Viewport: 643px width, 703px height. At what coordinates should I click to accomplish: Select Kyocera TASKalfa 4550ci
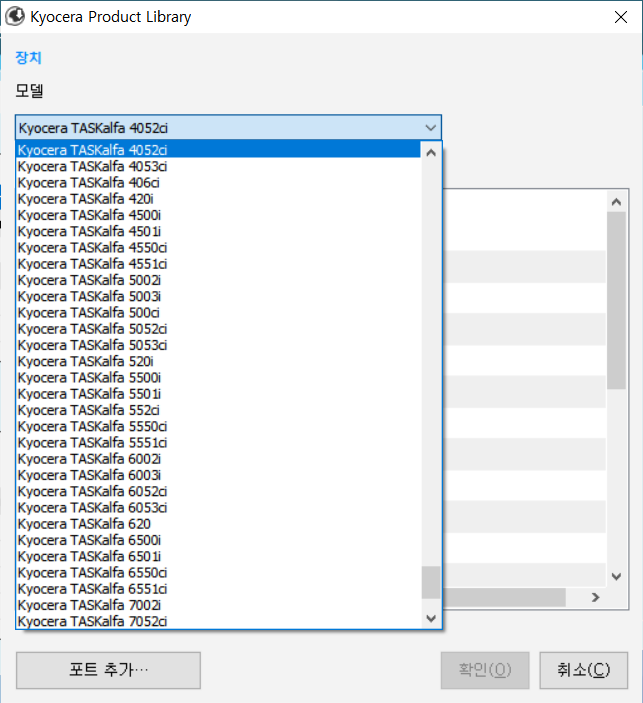[218, 247]
